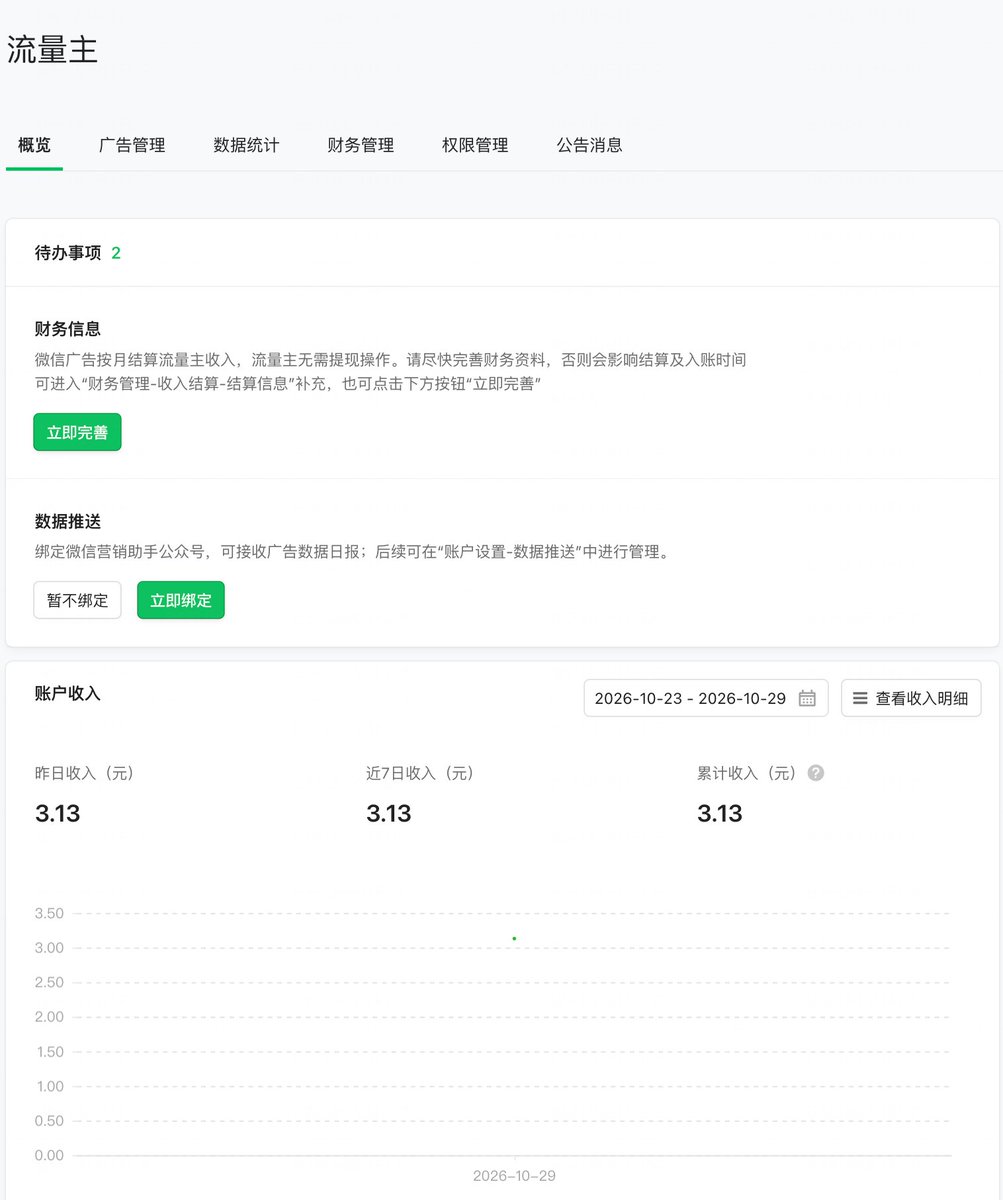Screen dimensions: 1003x1200
Task: Click the 可进入“财务管理-收入结算-结算信息”补充 line
Action: click(288, 384)
